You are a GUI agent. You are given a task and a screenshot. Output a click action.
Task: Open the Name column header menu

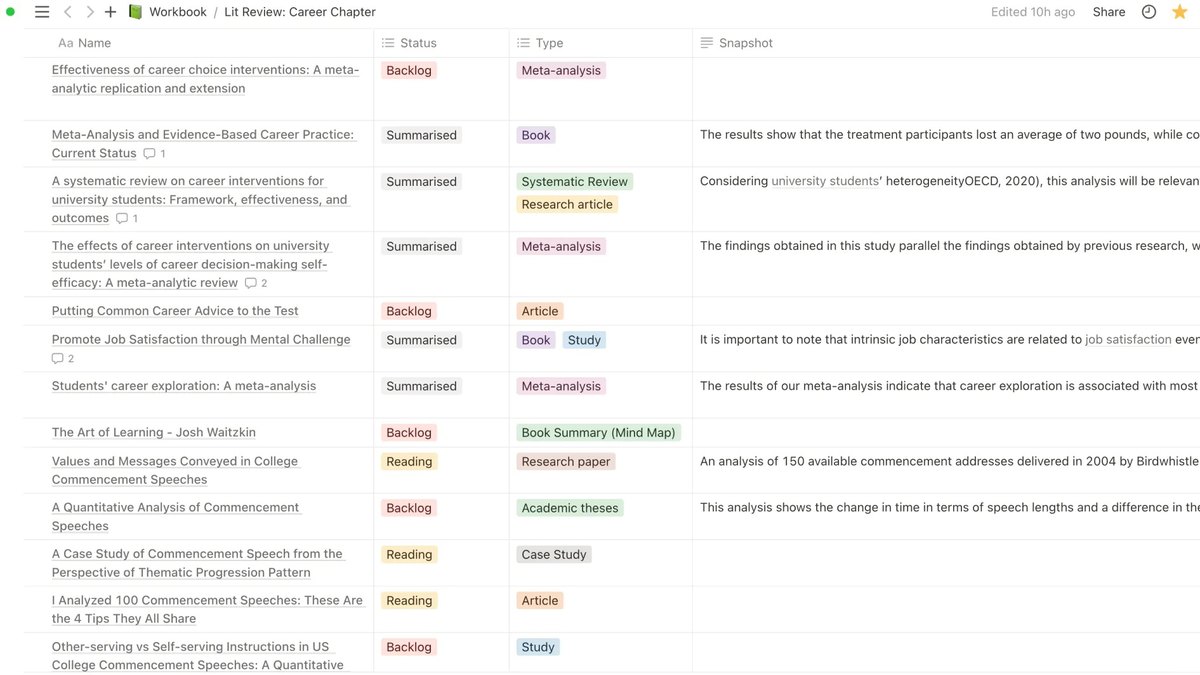click(85, 43)
